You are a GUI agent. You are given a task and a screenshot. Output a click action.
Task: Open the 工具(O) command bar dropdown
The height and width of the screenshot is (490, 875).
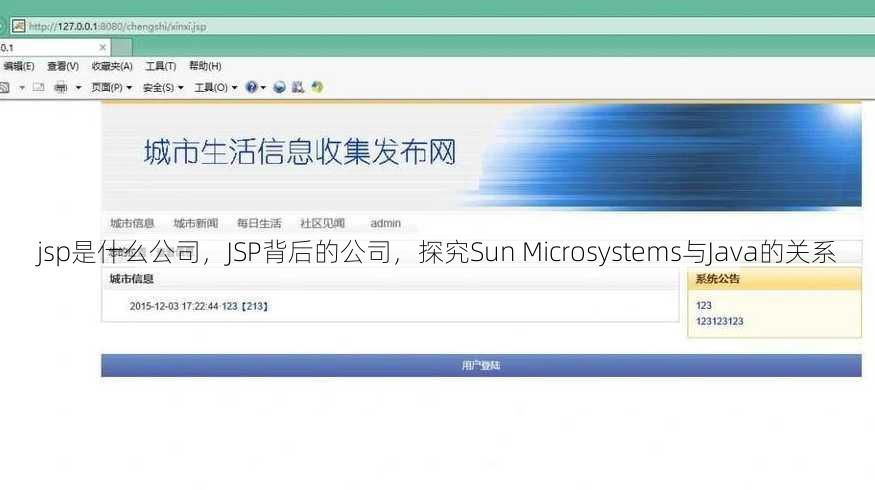point(215,88)
